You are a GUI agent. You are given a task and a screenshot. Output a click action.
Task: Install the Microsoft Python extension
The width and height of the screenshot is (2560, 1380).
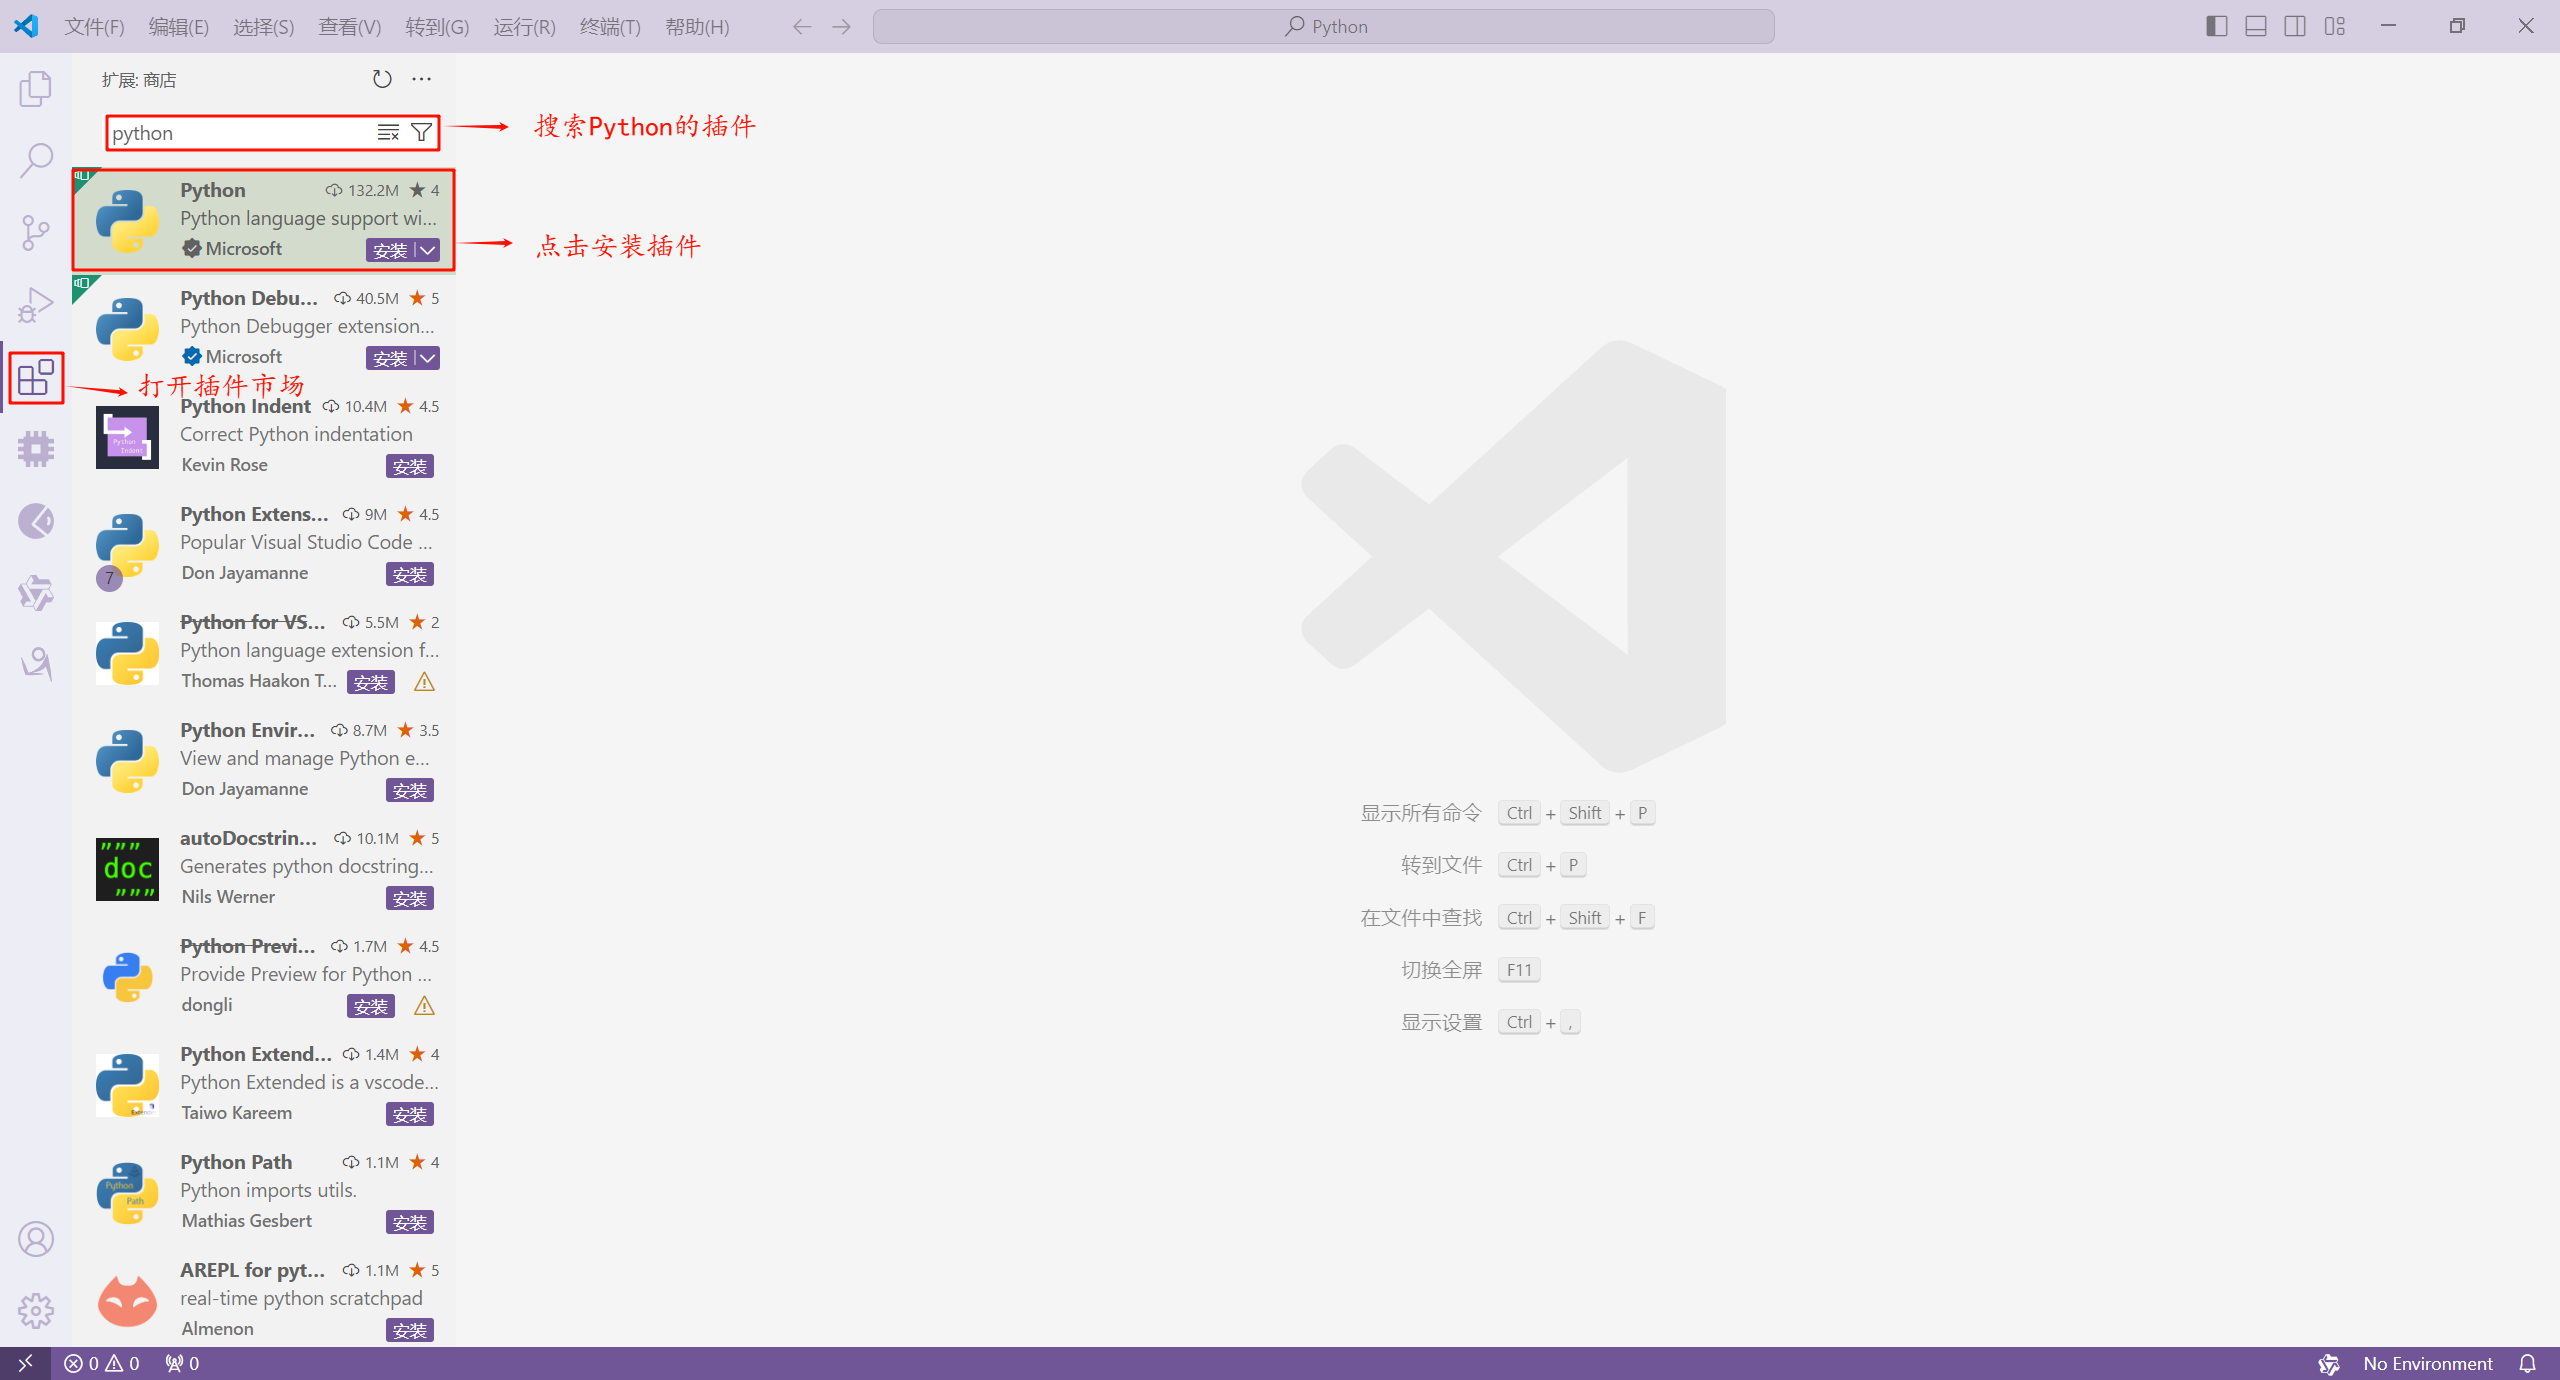coord(390,250)
